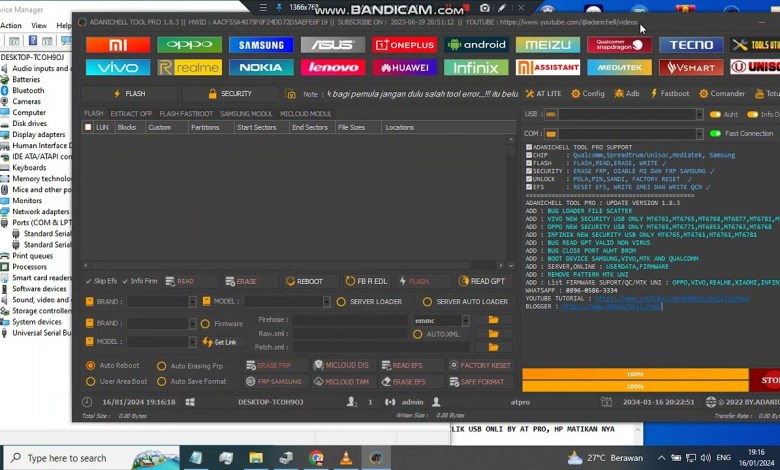Open the EXTRACT OFP tab
Screen dimensions: 780x470
click(x=131, y=114)
